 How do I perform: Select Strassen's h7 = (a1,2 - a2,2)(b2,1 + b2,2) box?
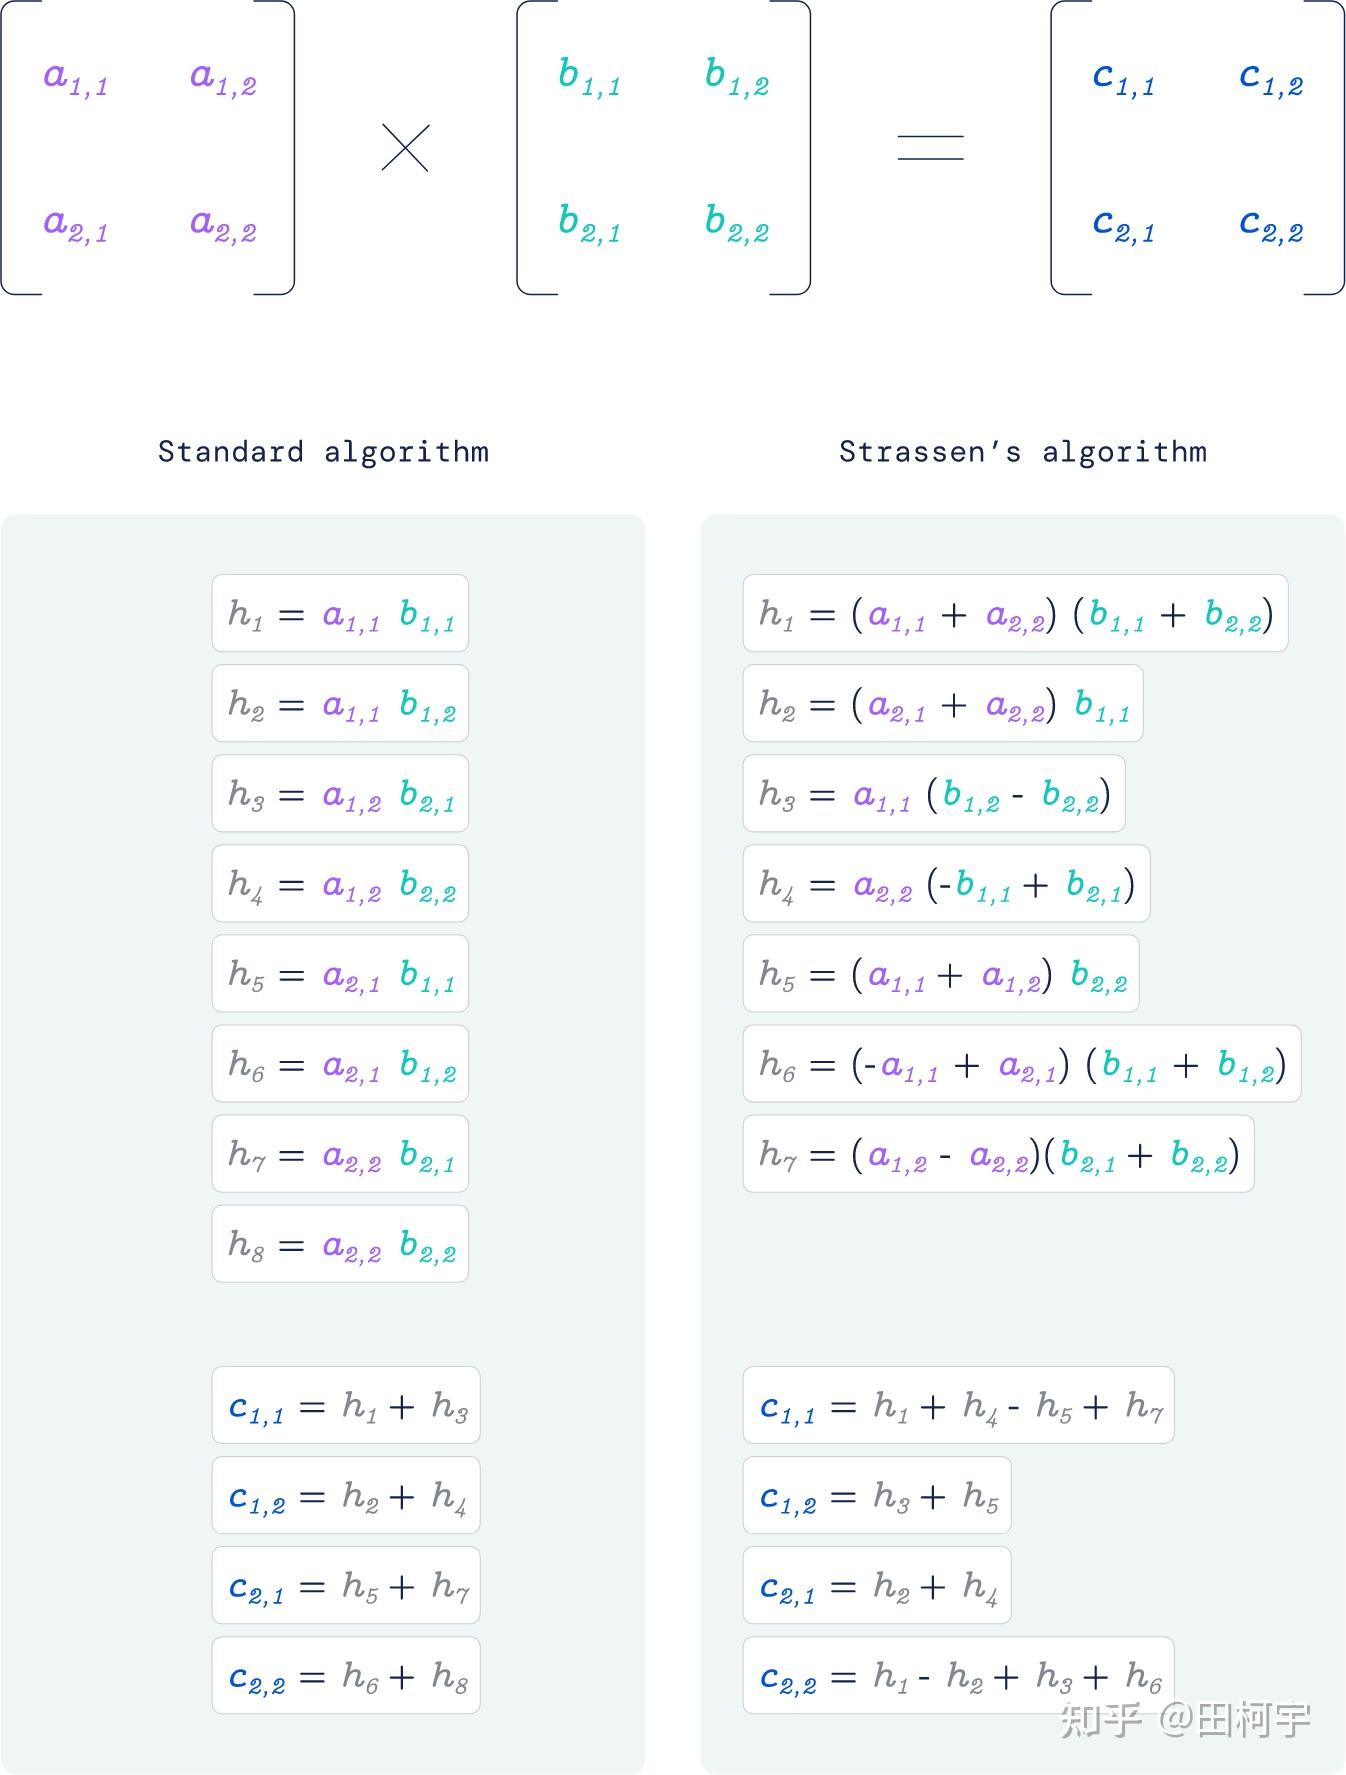click(x=998, y=1153)
